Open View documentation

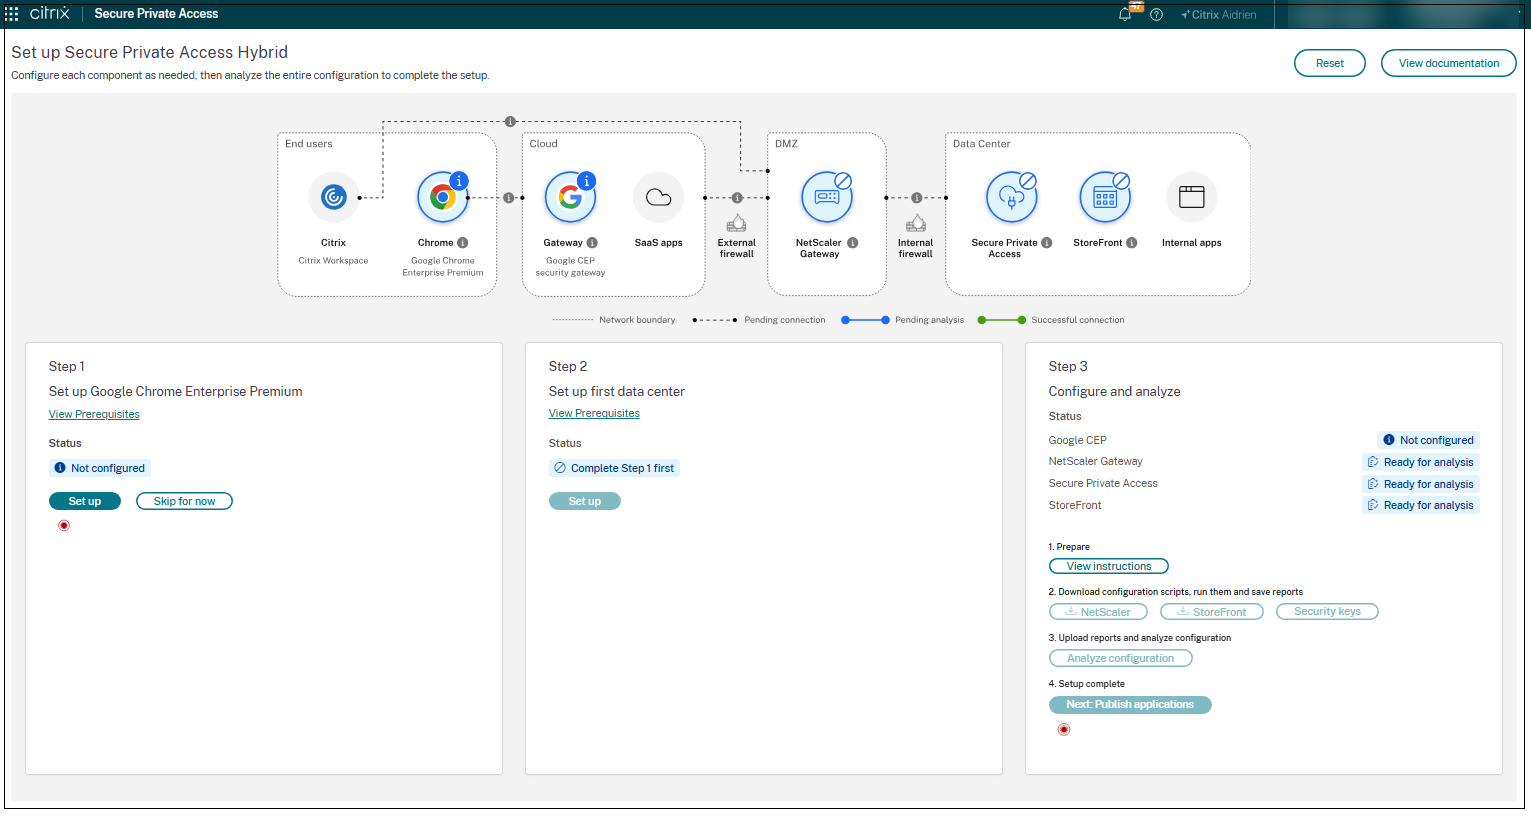pyautogui.click(x=1449, y=63)
